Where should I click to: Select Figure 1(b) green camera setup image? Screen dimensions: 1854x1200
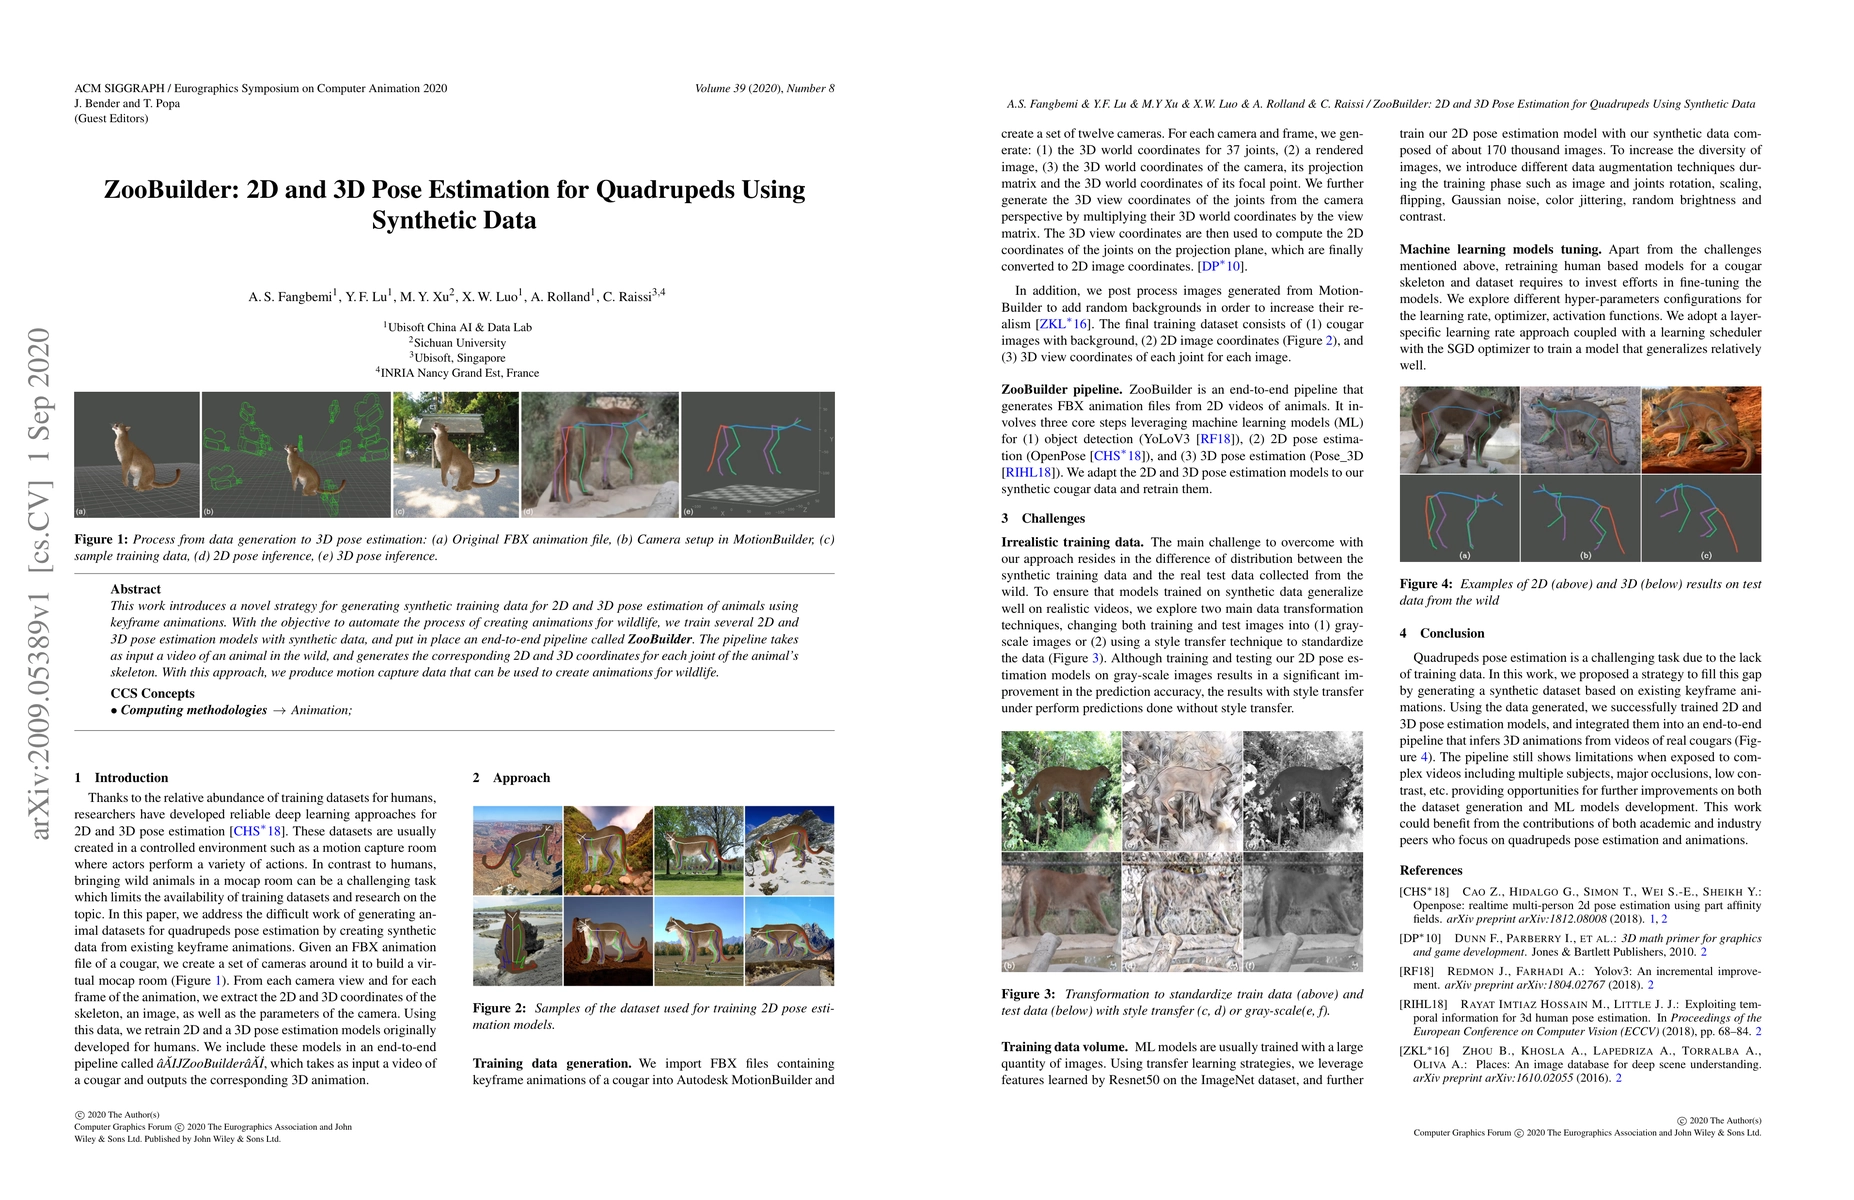296,454
